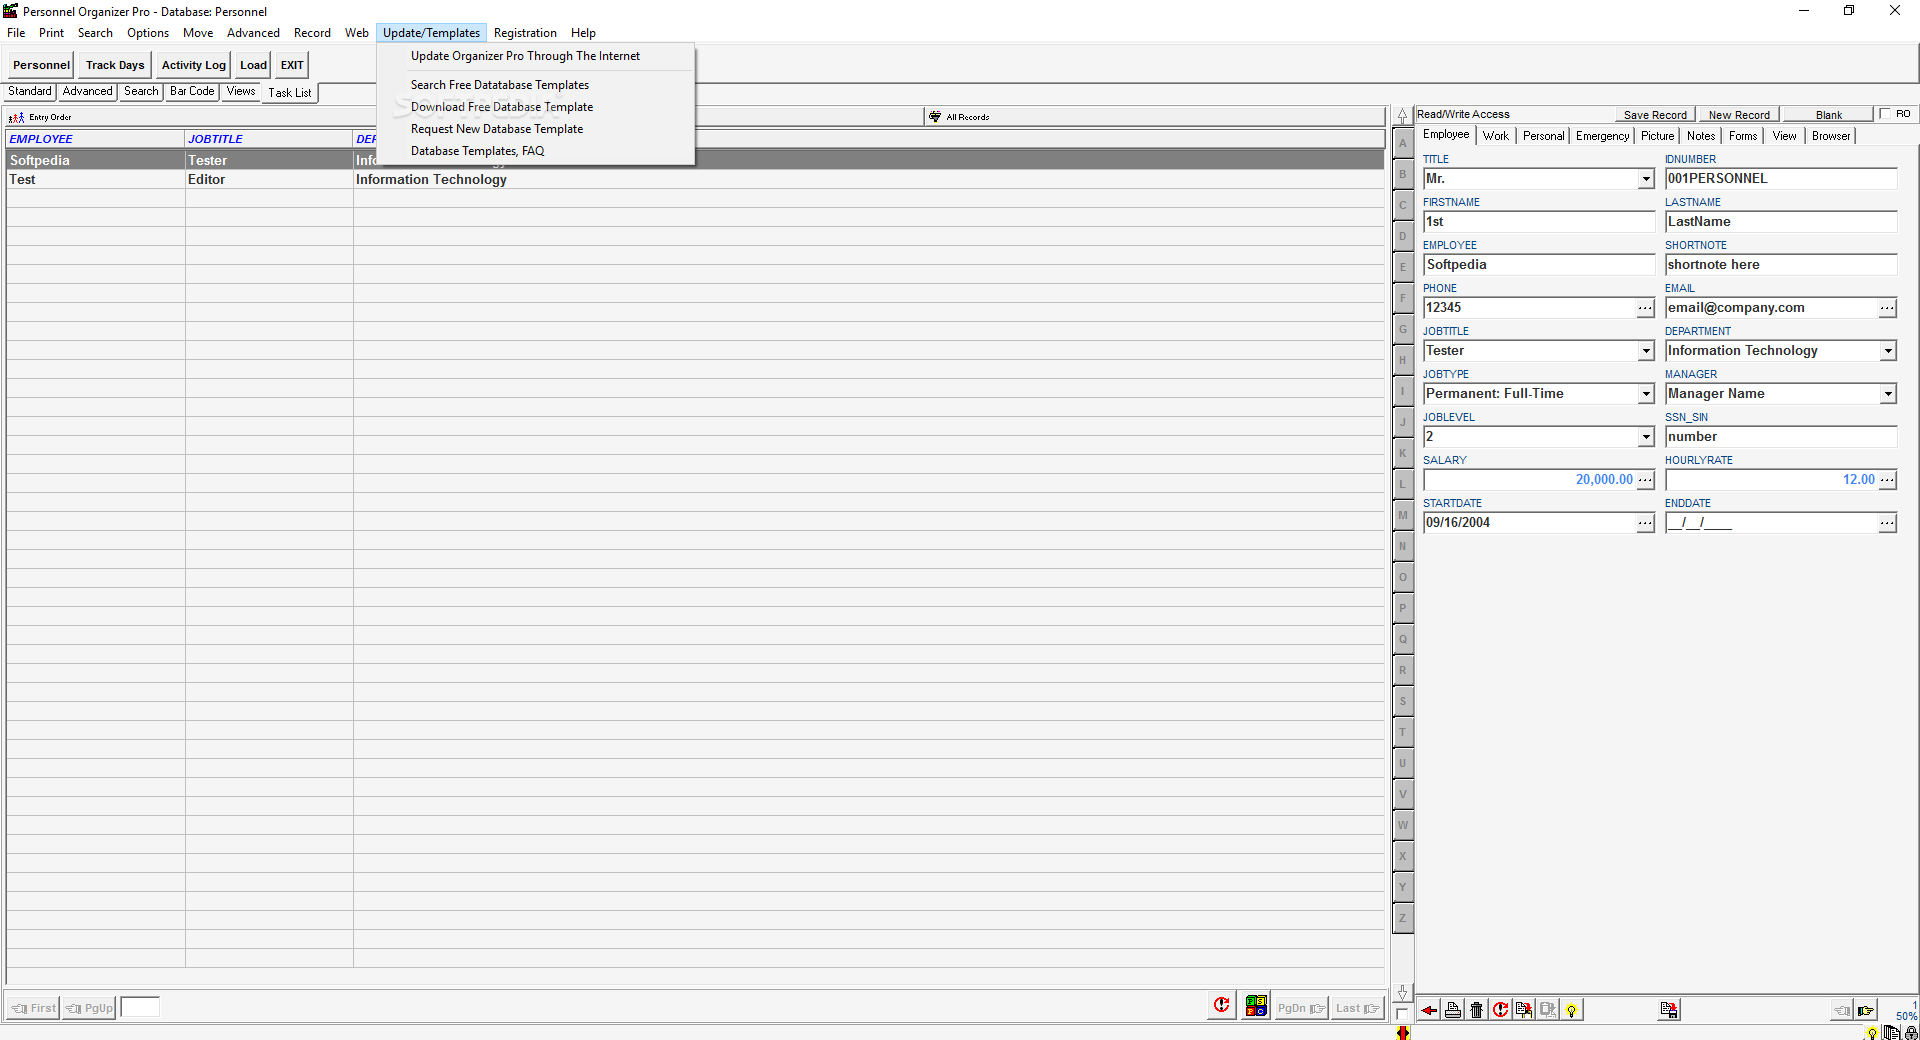Expand the JOBLEVEL dropdown

(x=1646, y=437)
